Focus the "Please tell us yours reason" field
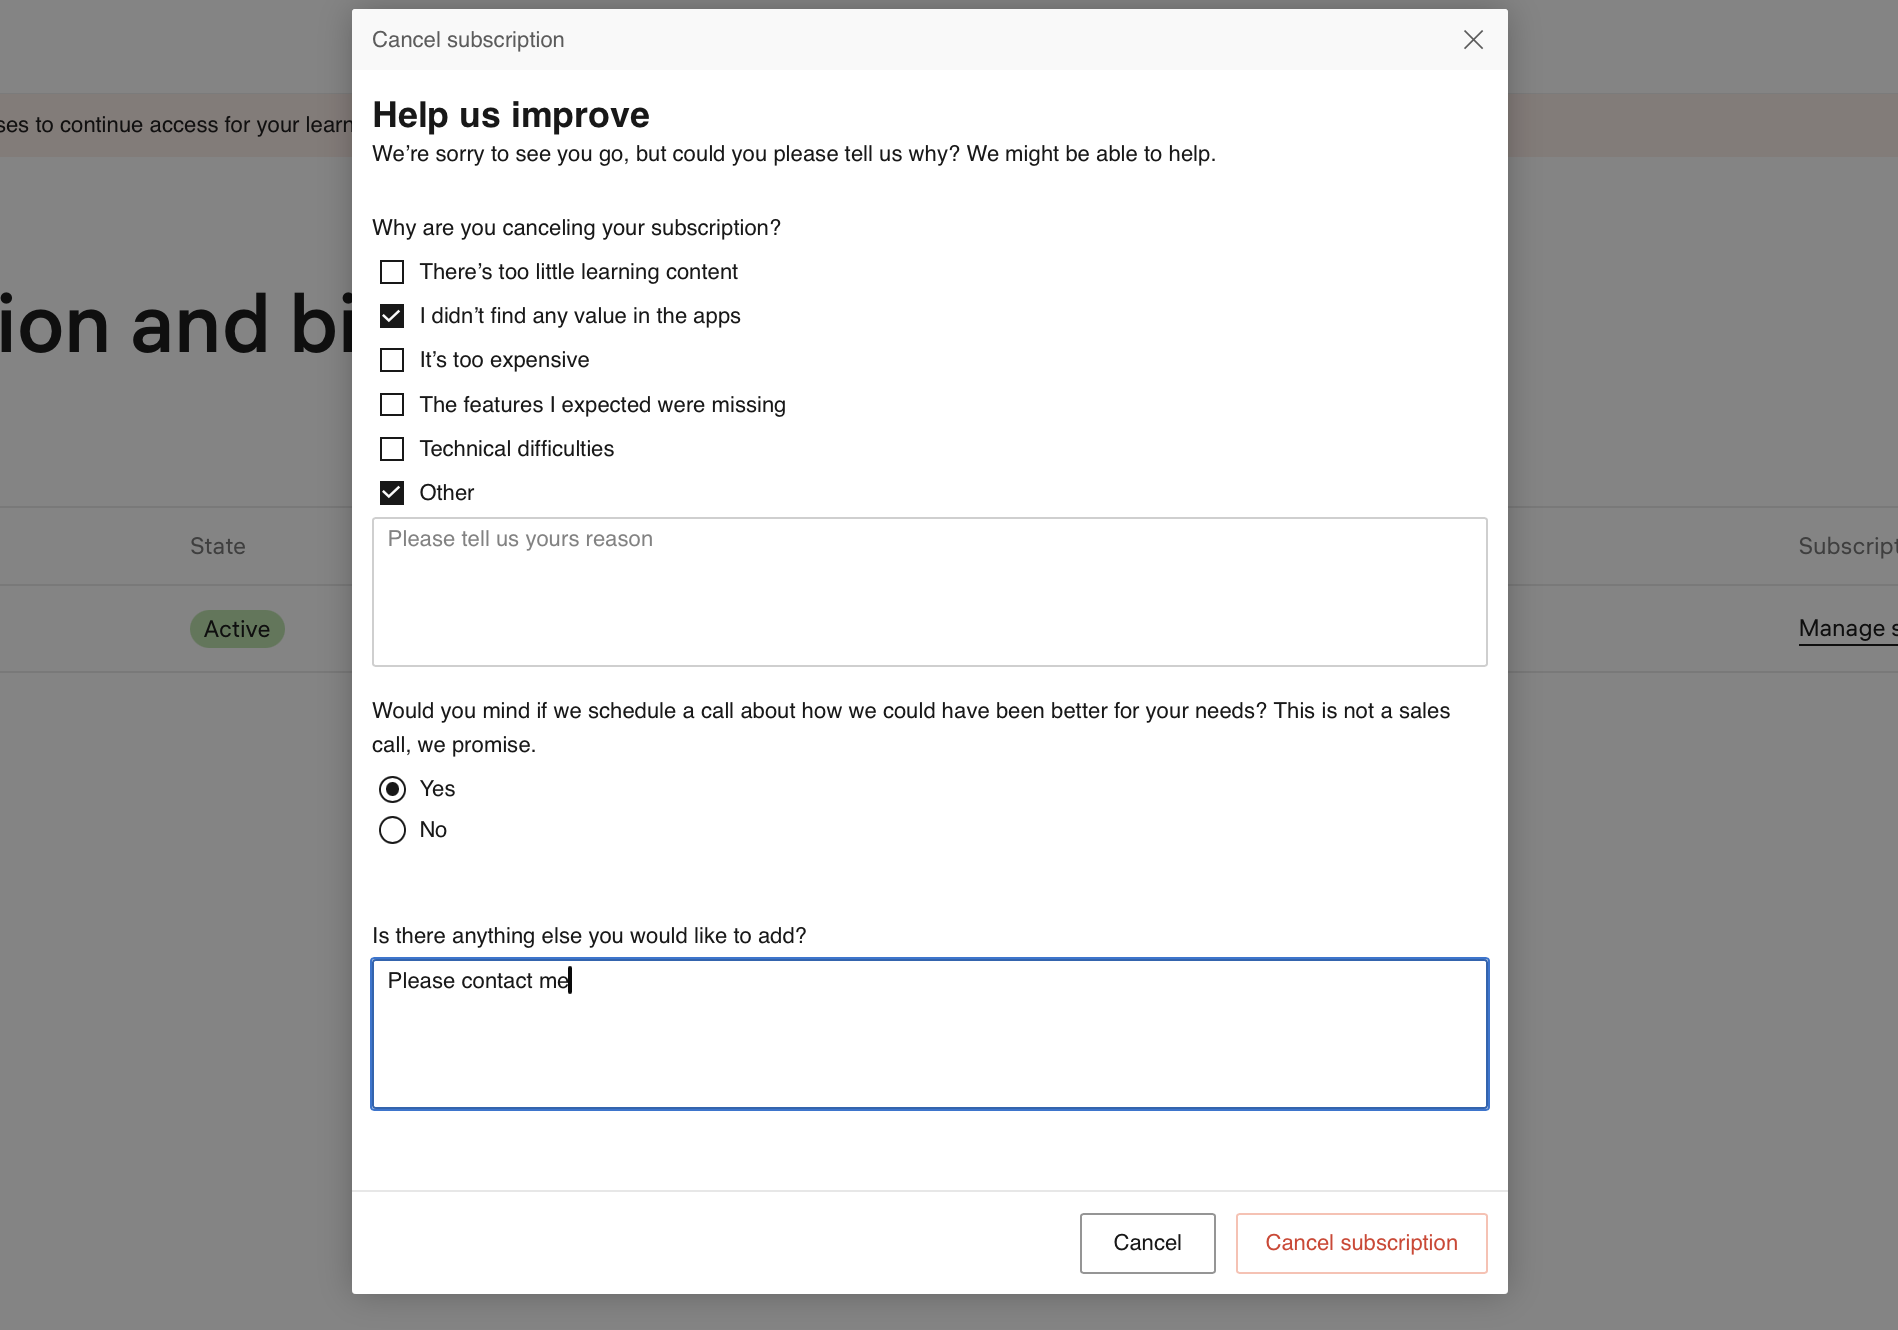Image resolution: width=1898 pixels, height=1330 pixels. pyautogui.click(x=929, y=592)
